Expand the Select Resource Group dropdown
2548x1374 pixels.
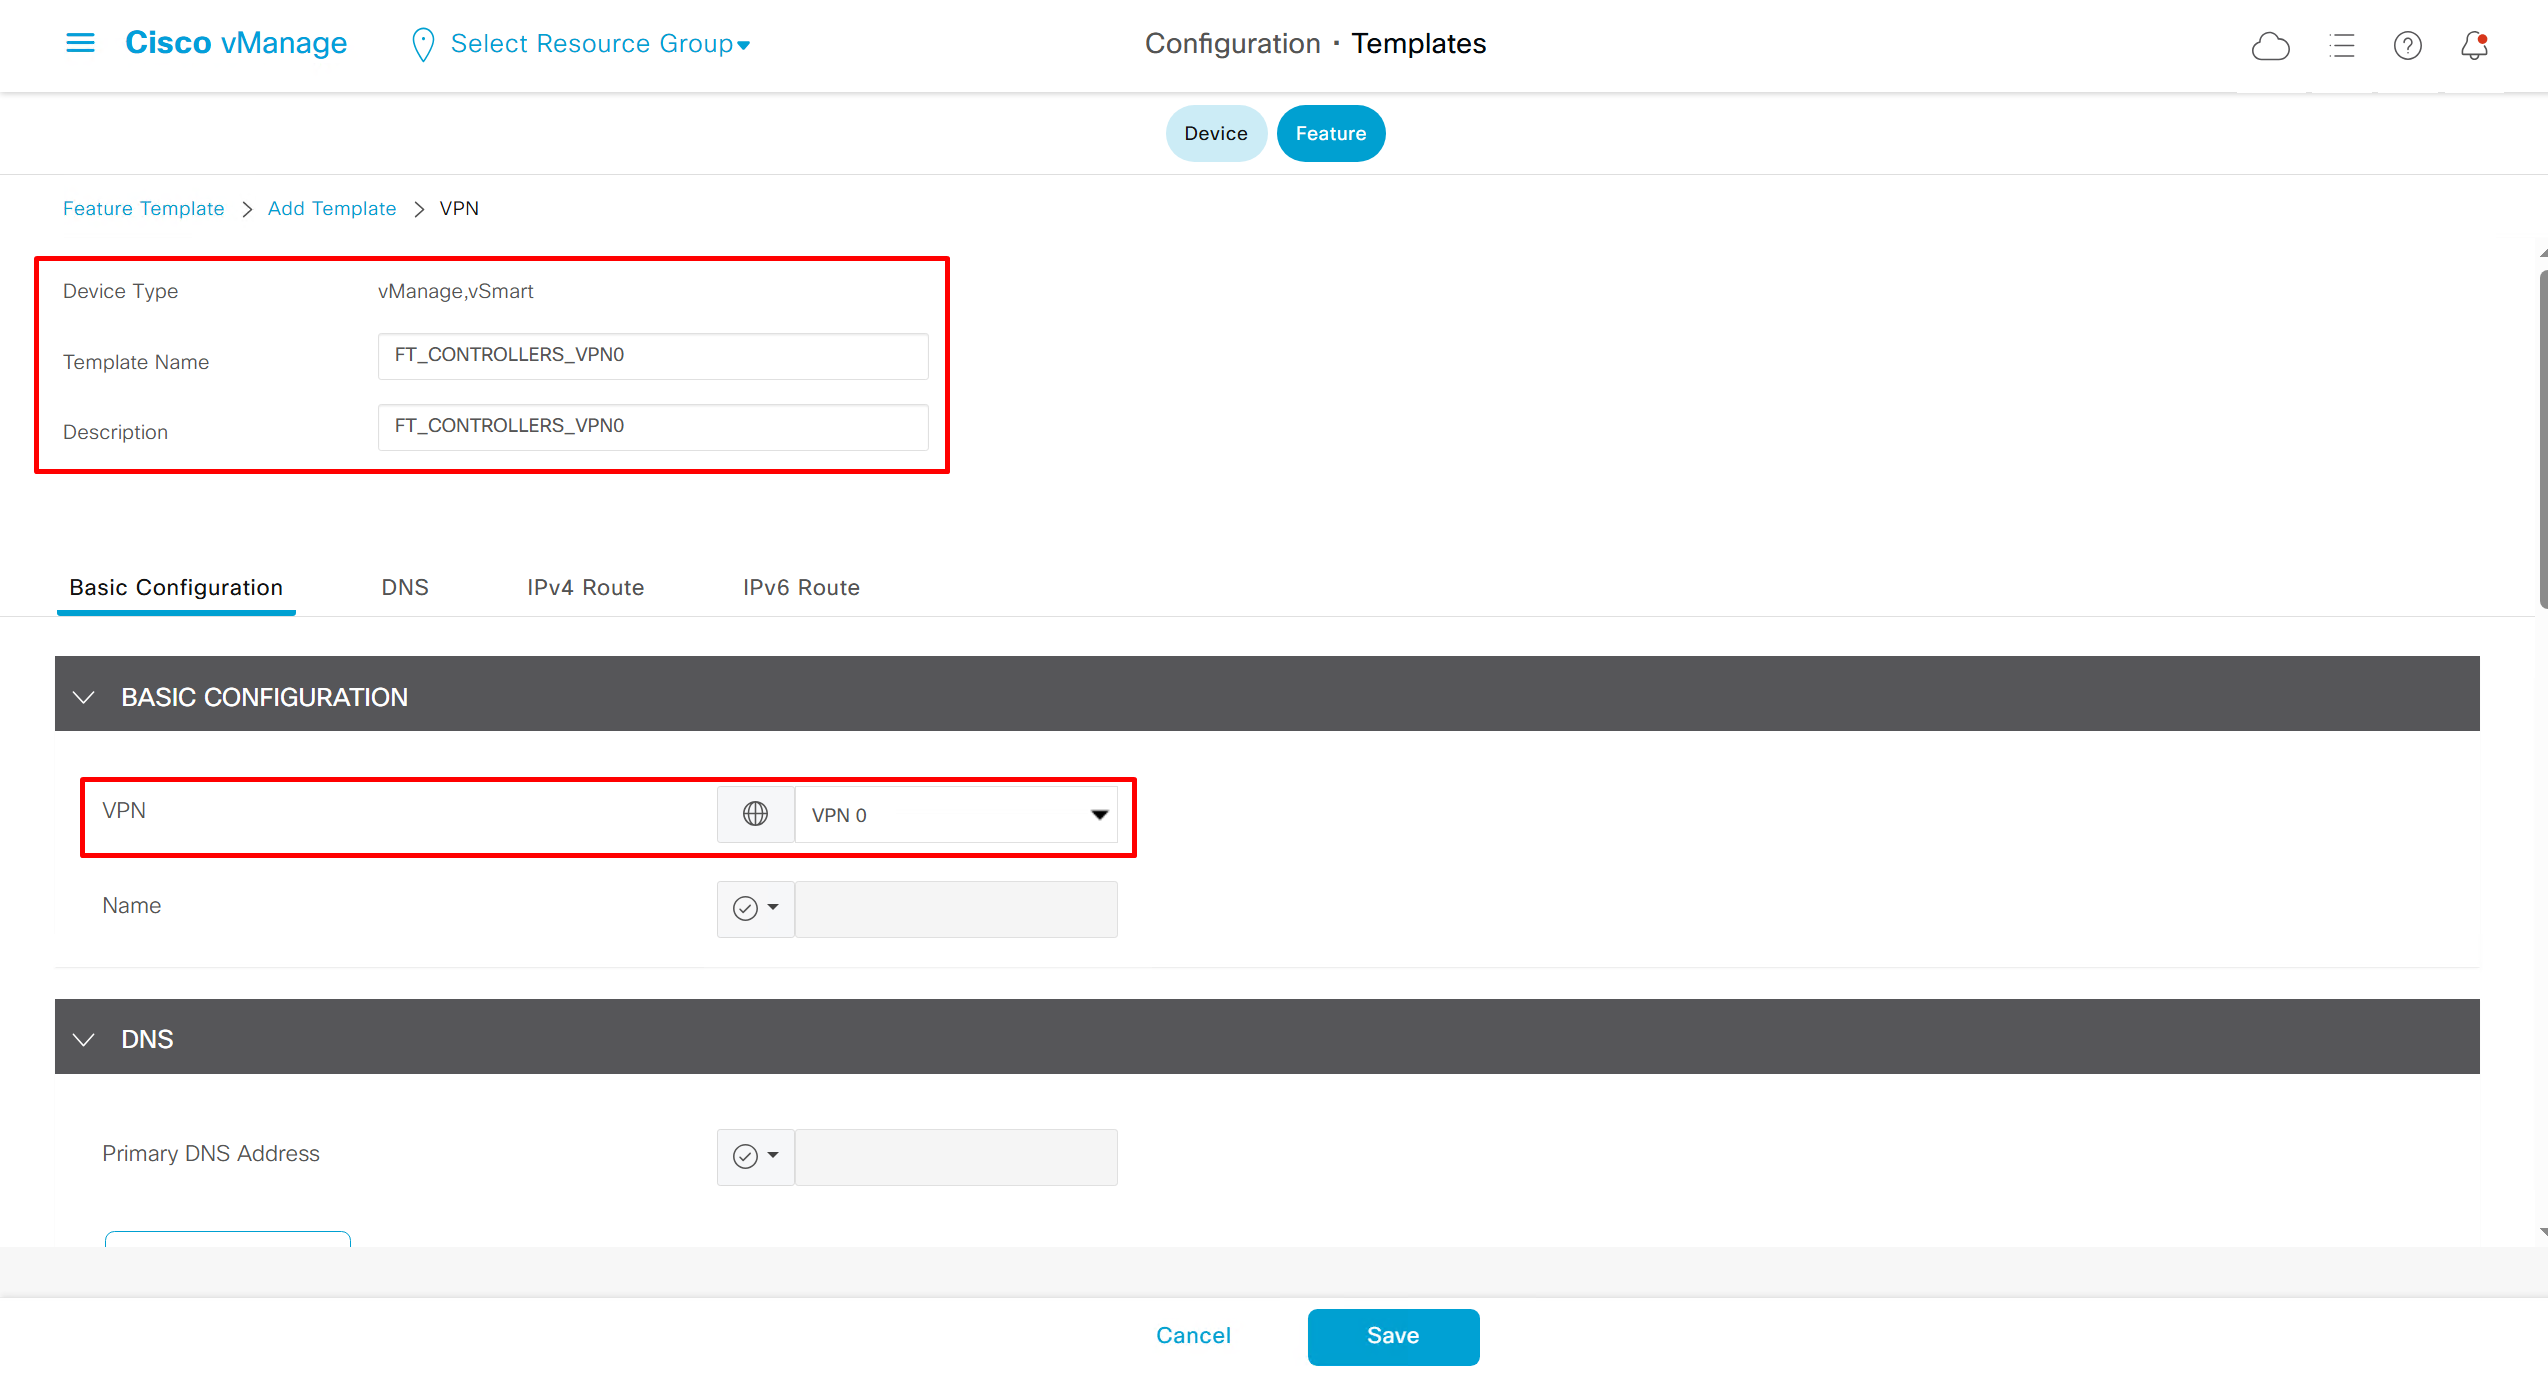coord(600,44)
